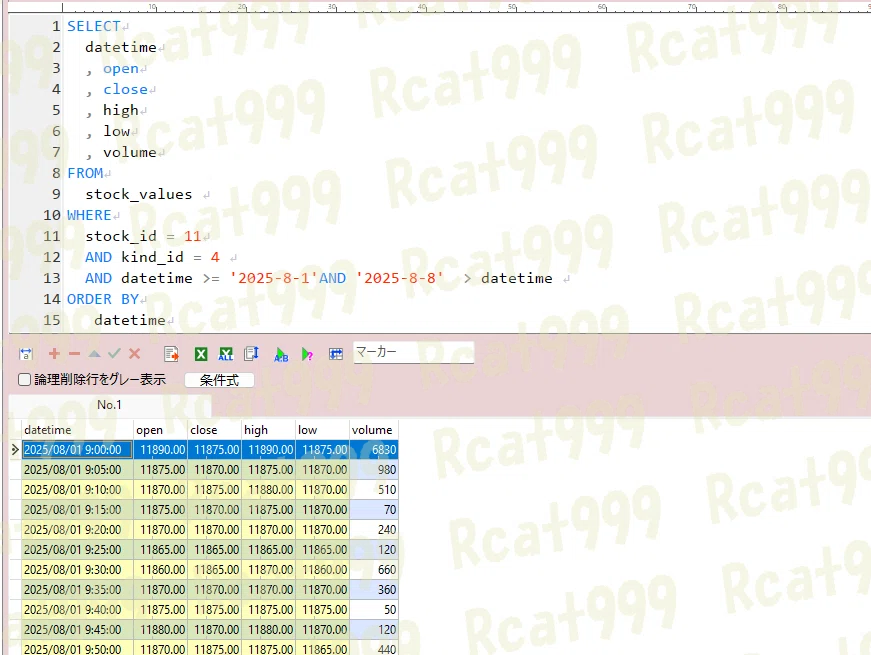Place cursor on stock_values table name
The width and height of the screenshot is (871, 655).
tap(138, 194)
